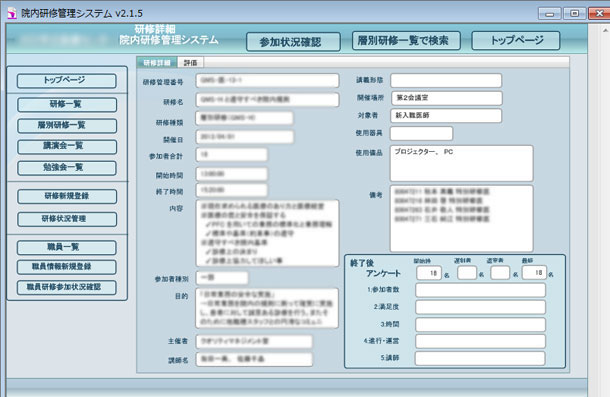Viewport: 610px width, 397px height.
Task: Click the 使用備品 text area with プロジェクター
Action: point(462,163)
